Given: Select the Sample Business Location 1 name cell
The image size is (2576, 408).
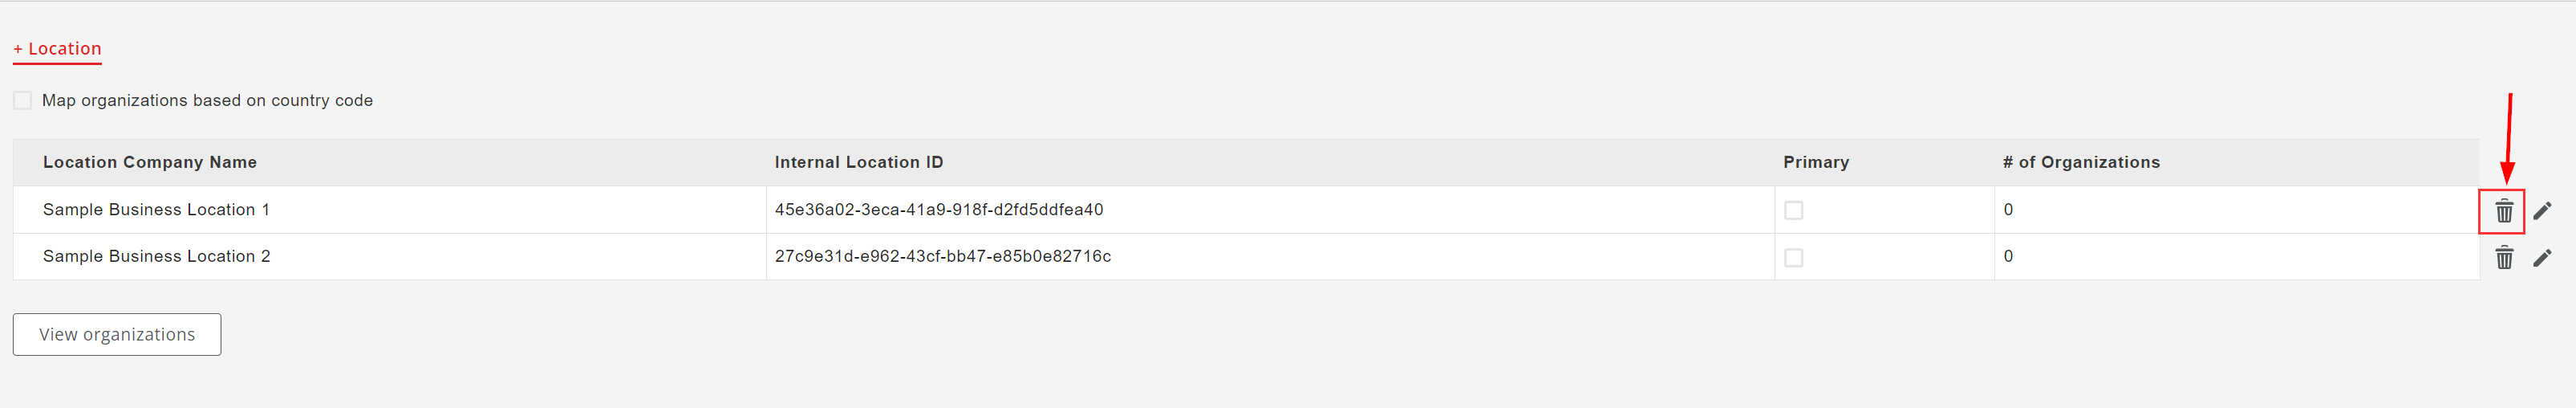Looking at the screenshot, I should coord(156,209).
